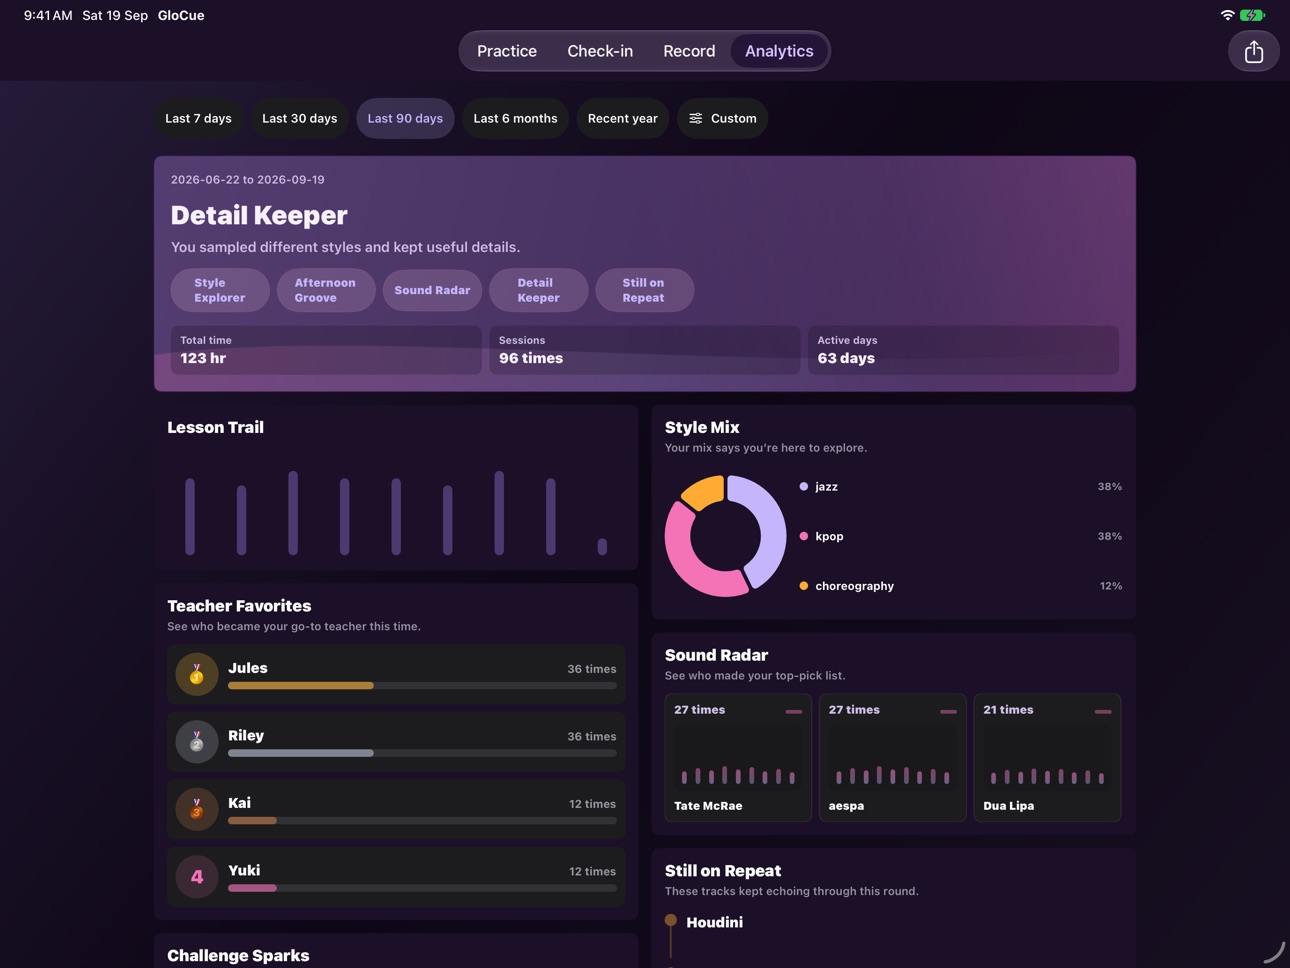
Task: Select the Analytics tab
Action: 779,51
